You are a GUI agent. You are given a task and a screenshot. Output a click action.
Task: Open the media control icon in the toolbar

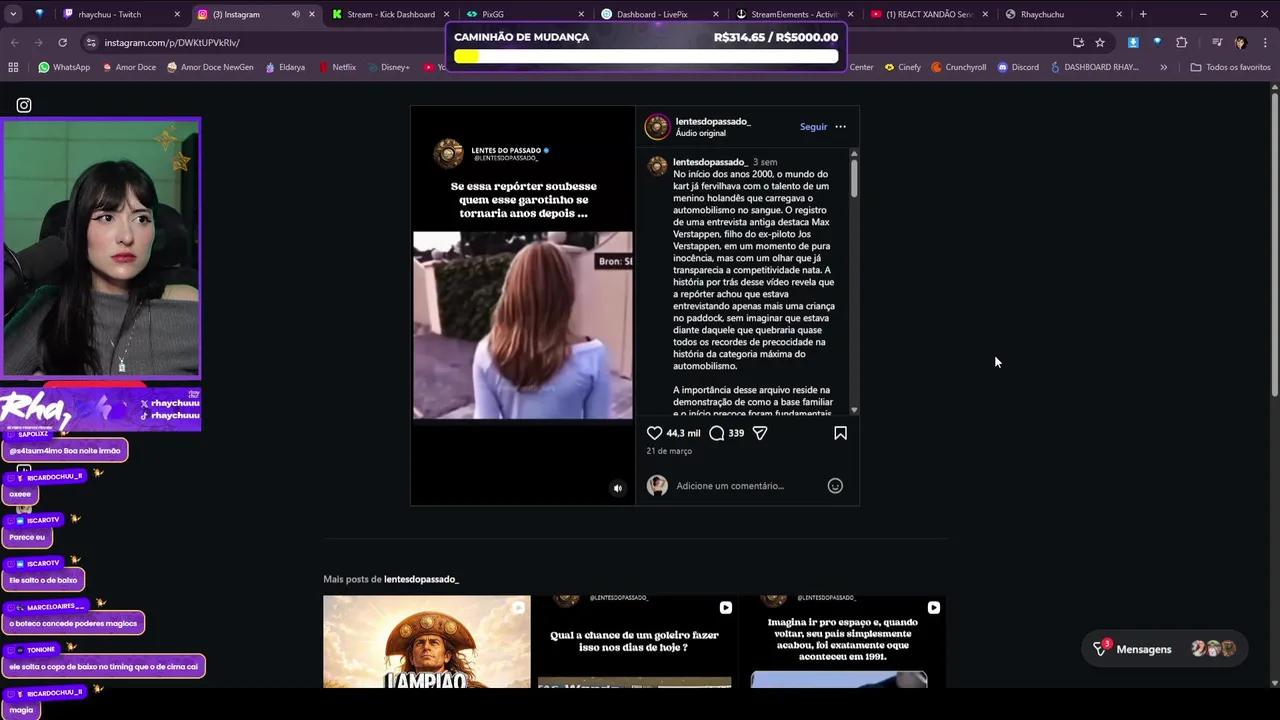(1217, 42)
